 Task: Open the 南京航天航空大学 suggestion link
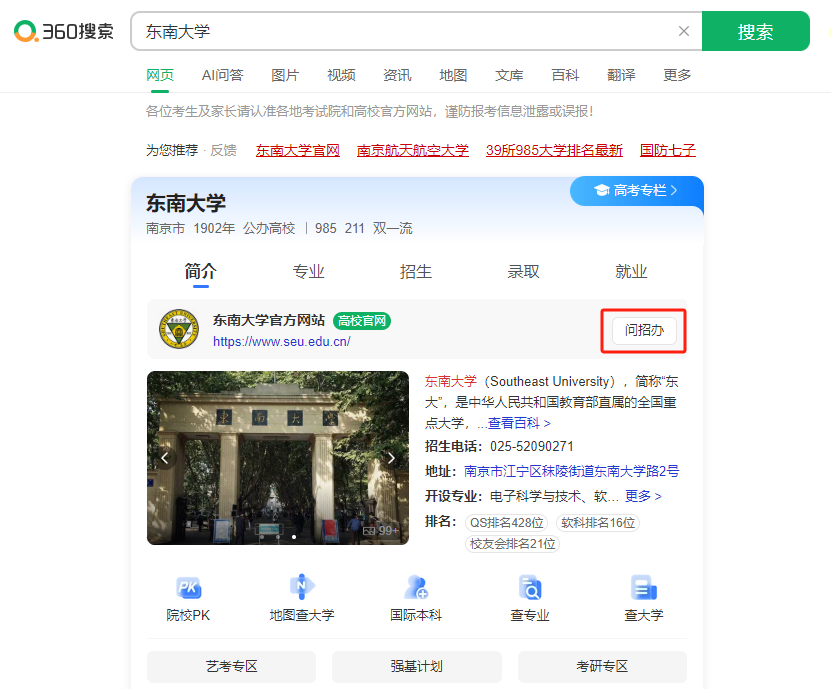click(x=413, y=151)
